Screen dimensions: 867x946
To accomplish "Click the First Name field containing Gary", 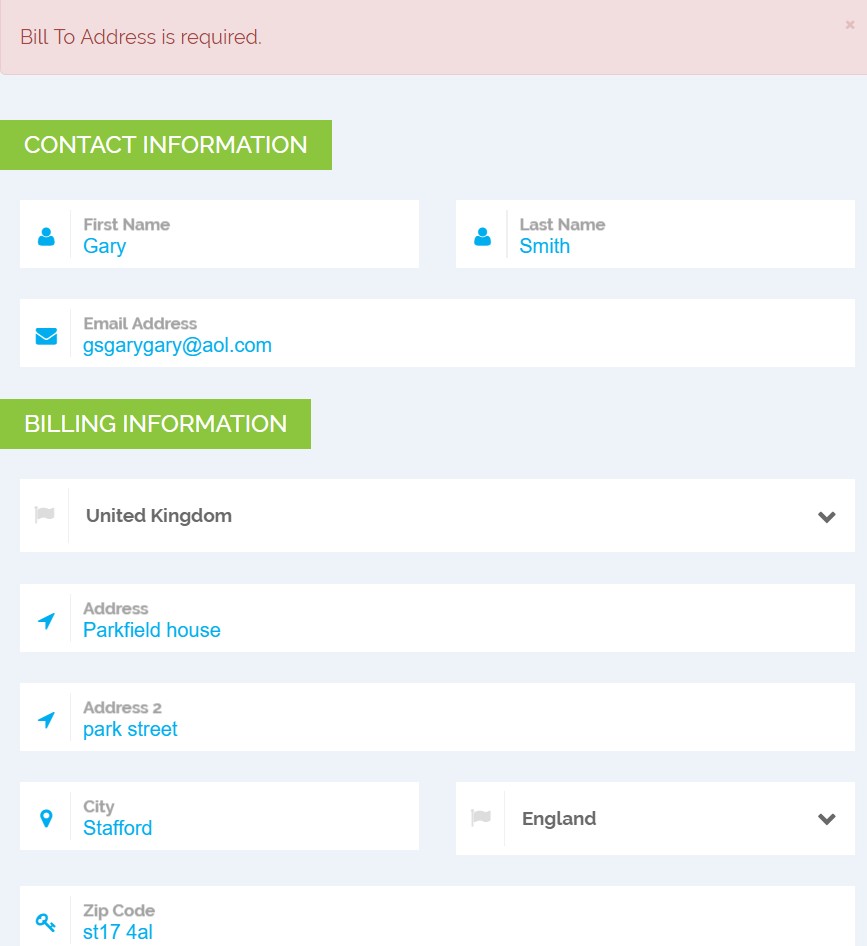I will [240, 246].
